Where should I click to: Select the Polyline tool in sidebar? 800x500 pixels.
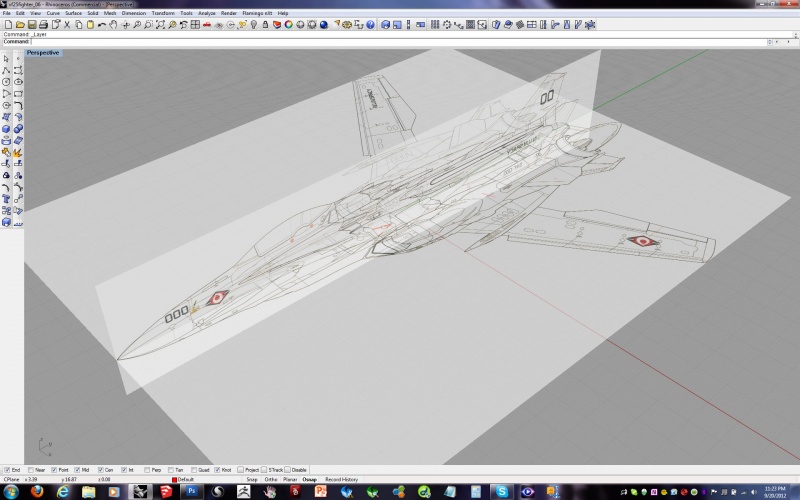point(6,70)
